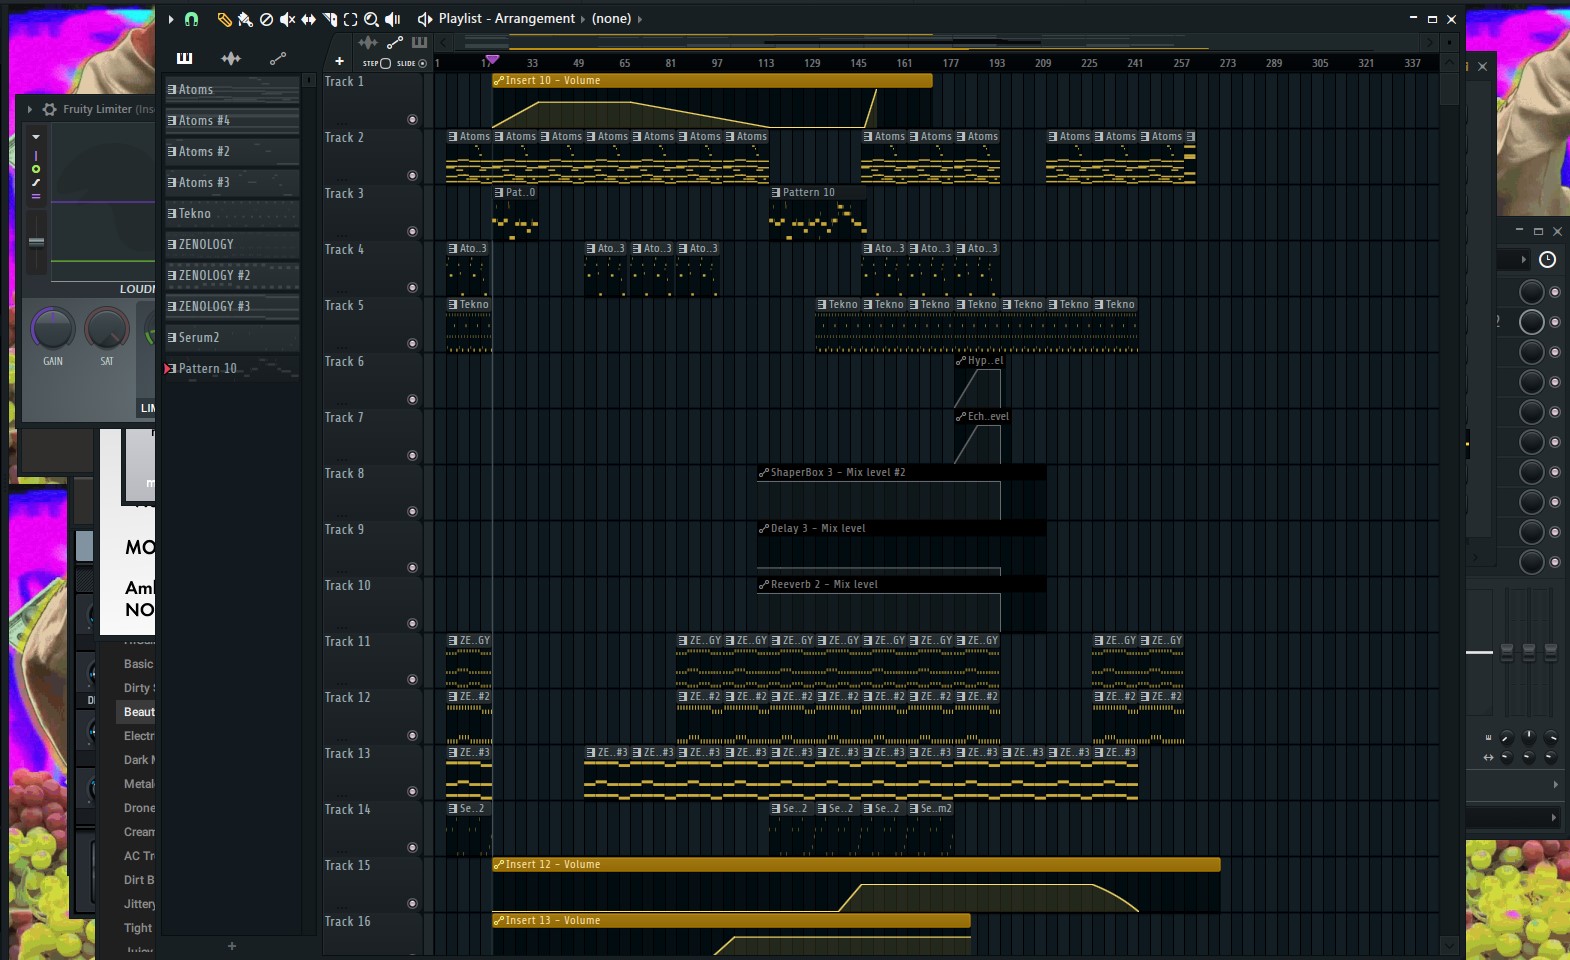Click the speaker icon before Playlist title

[x=425, y=19]
